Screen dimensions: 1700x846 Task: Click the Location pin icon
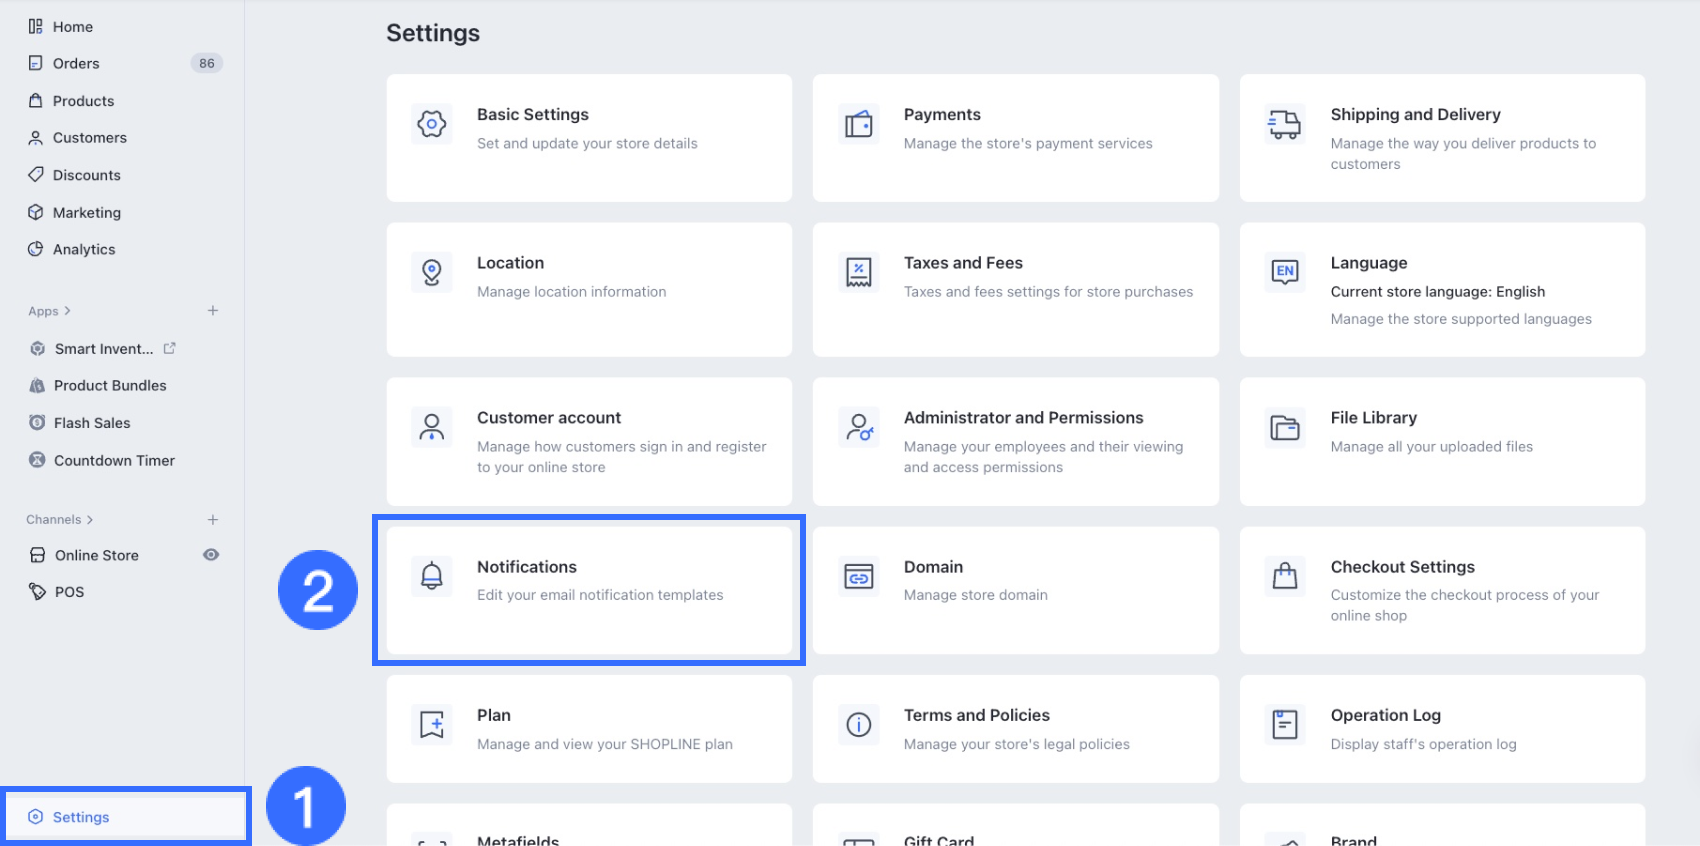(432, 272)
